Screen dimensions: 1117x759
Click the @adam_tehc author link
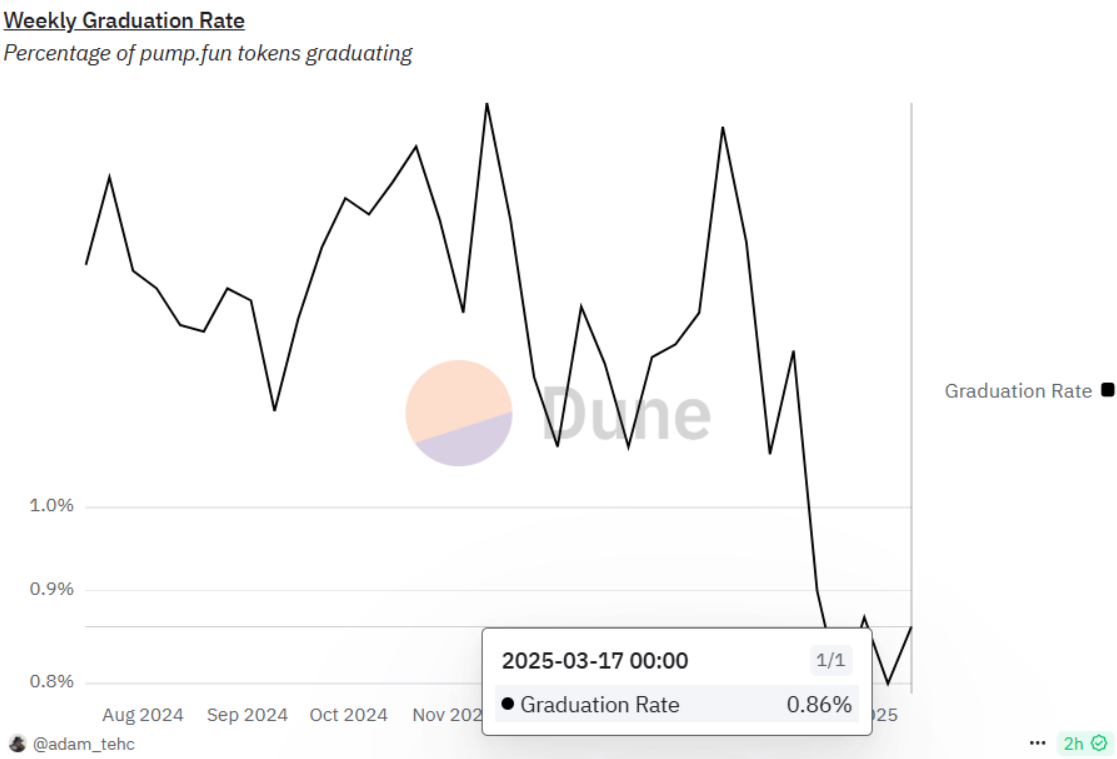[83, 744]
